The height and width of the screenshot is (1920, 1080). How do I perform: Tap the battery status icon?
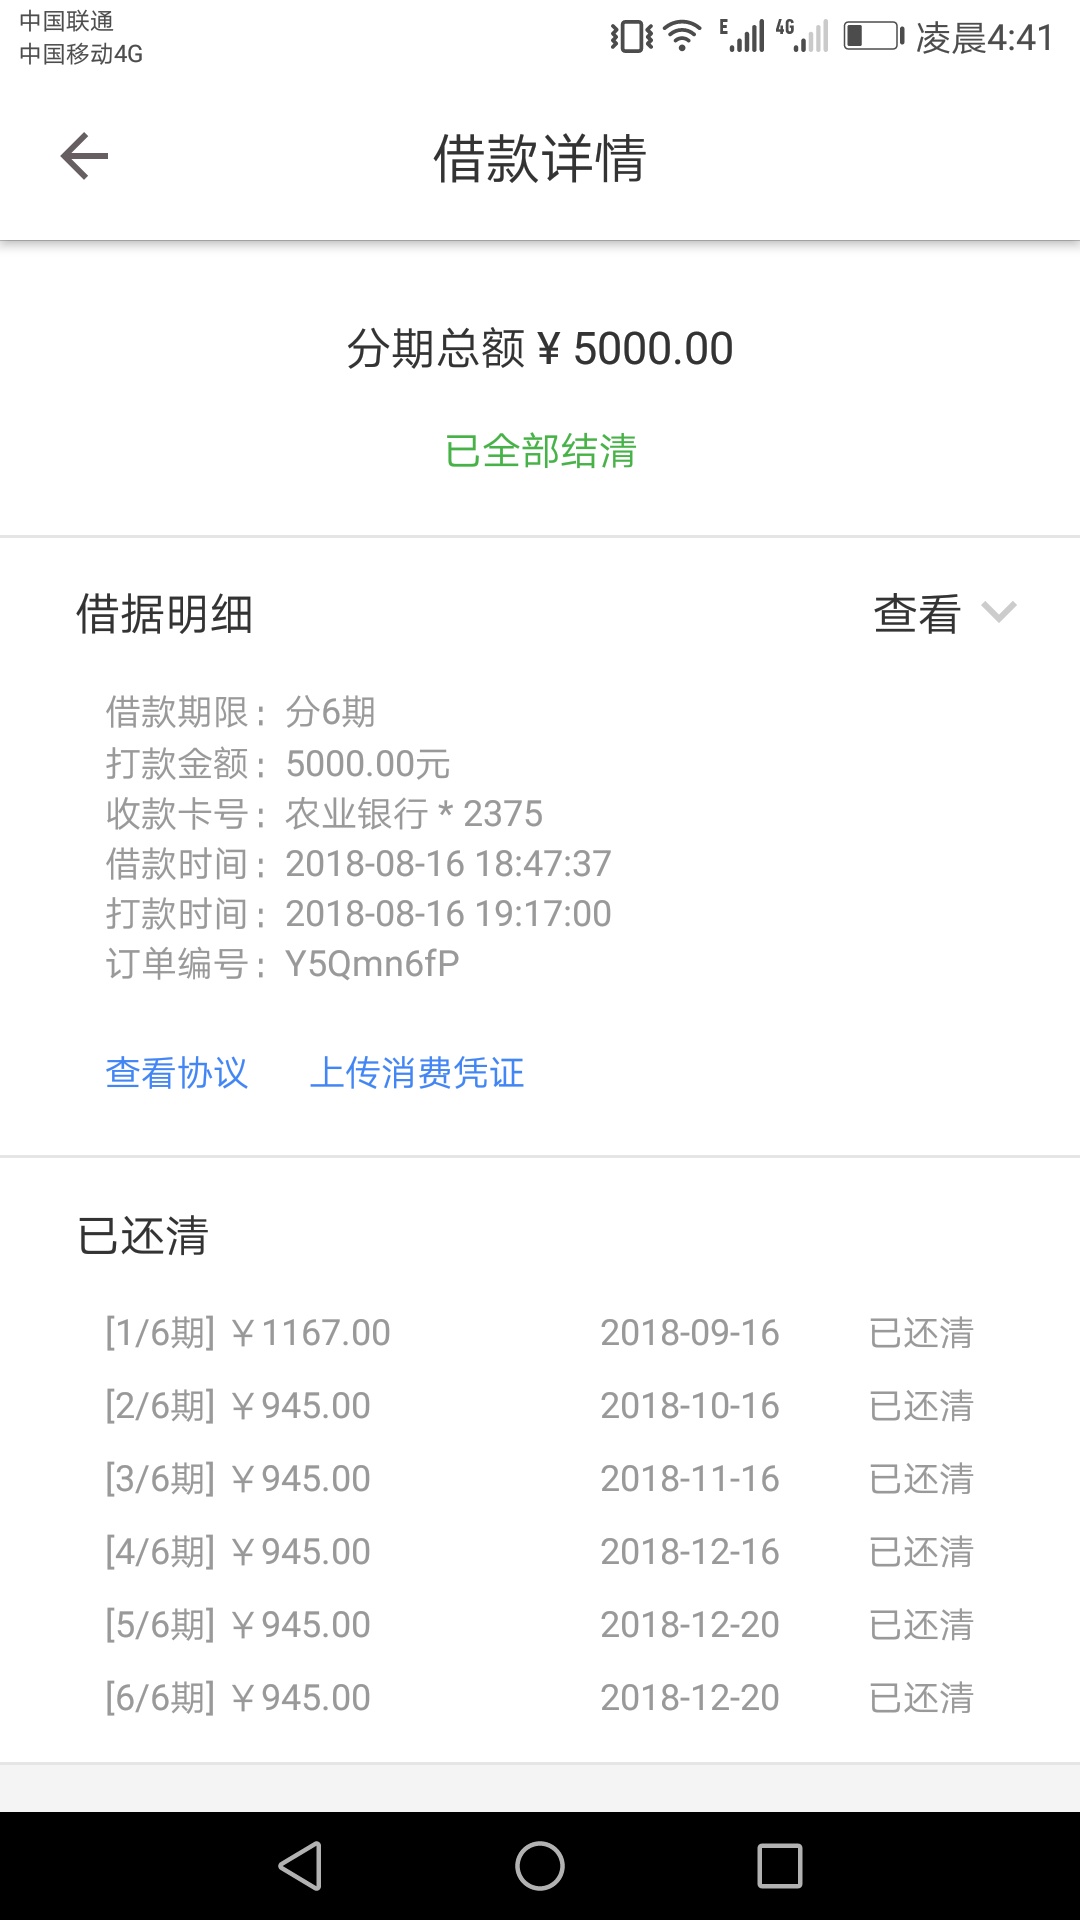pyautogui.click(x=874, y=36)
